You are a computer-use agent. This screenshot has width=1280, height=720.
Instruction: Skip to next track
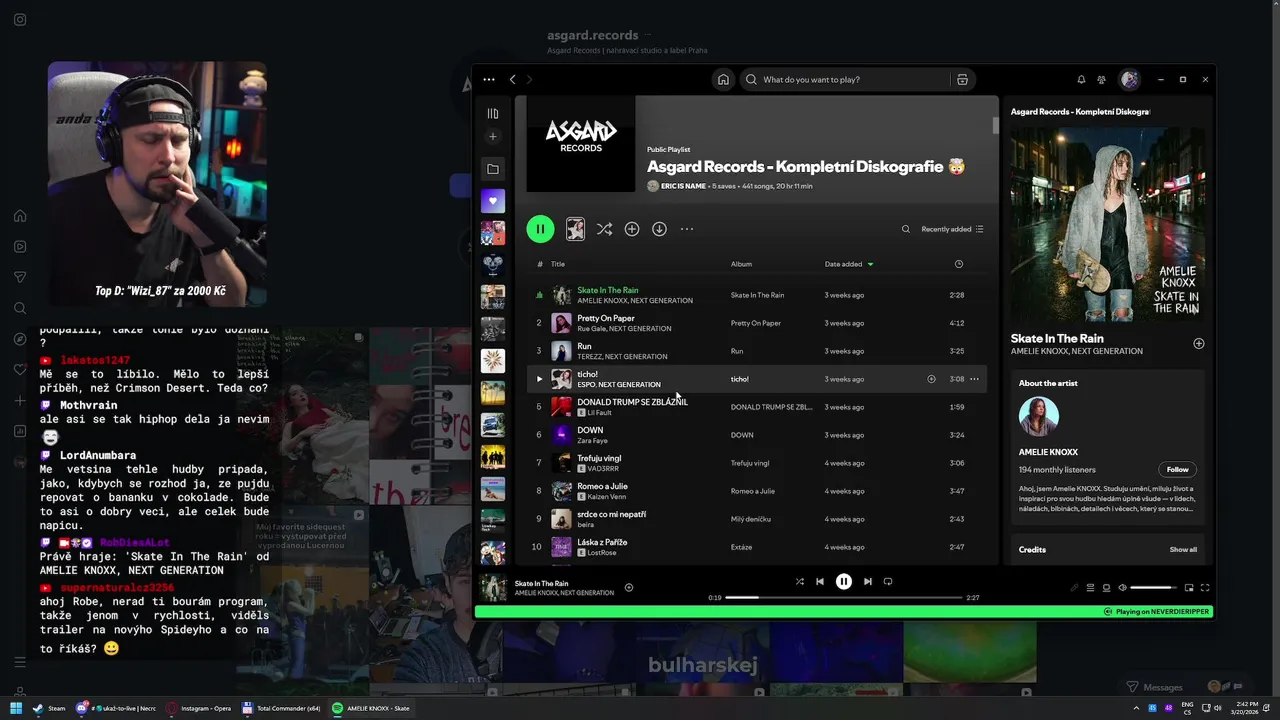868,581
